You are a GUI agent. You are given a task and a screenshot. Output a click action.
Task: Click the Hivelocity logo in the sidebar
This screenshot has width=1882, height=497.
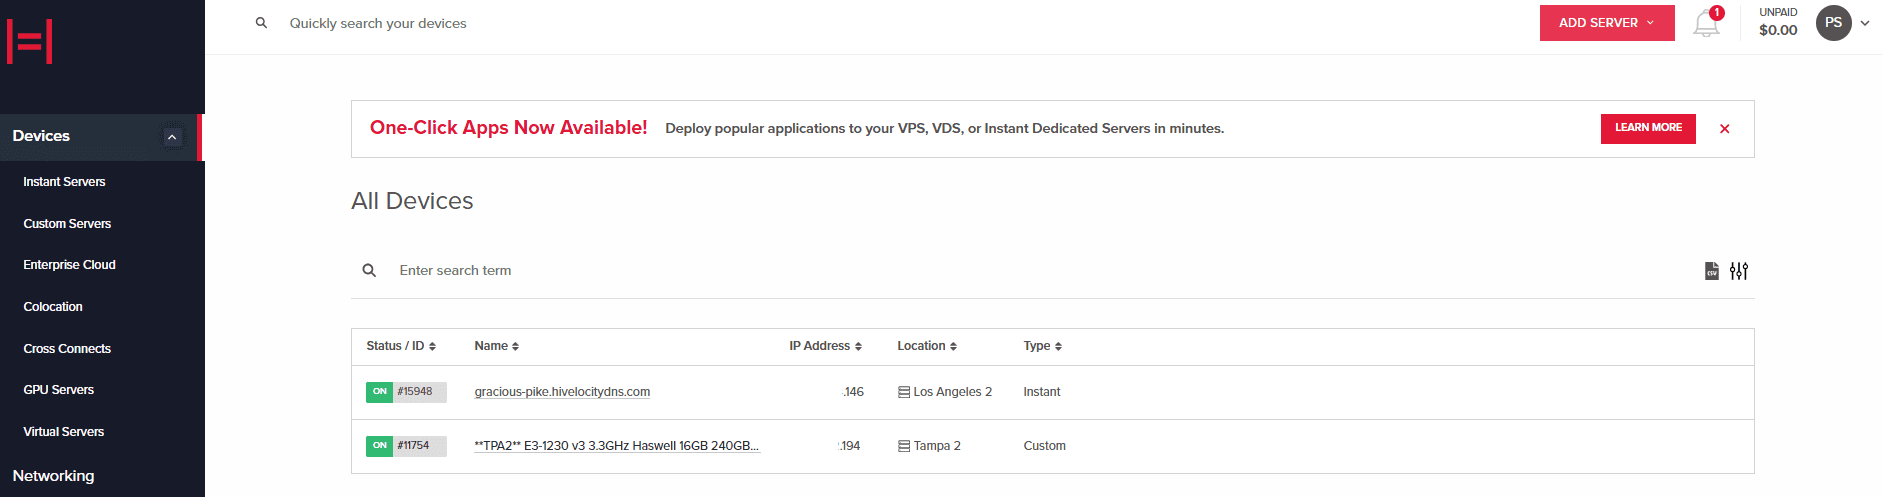[x=30, y=42]
